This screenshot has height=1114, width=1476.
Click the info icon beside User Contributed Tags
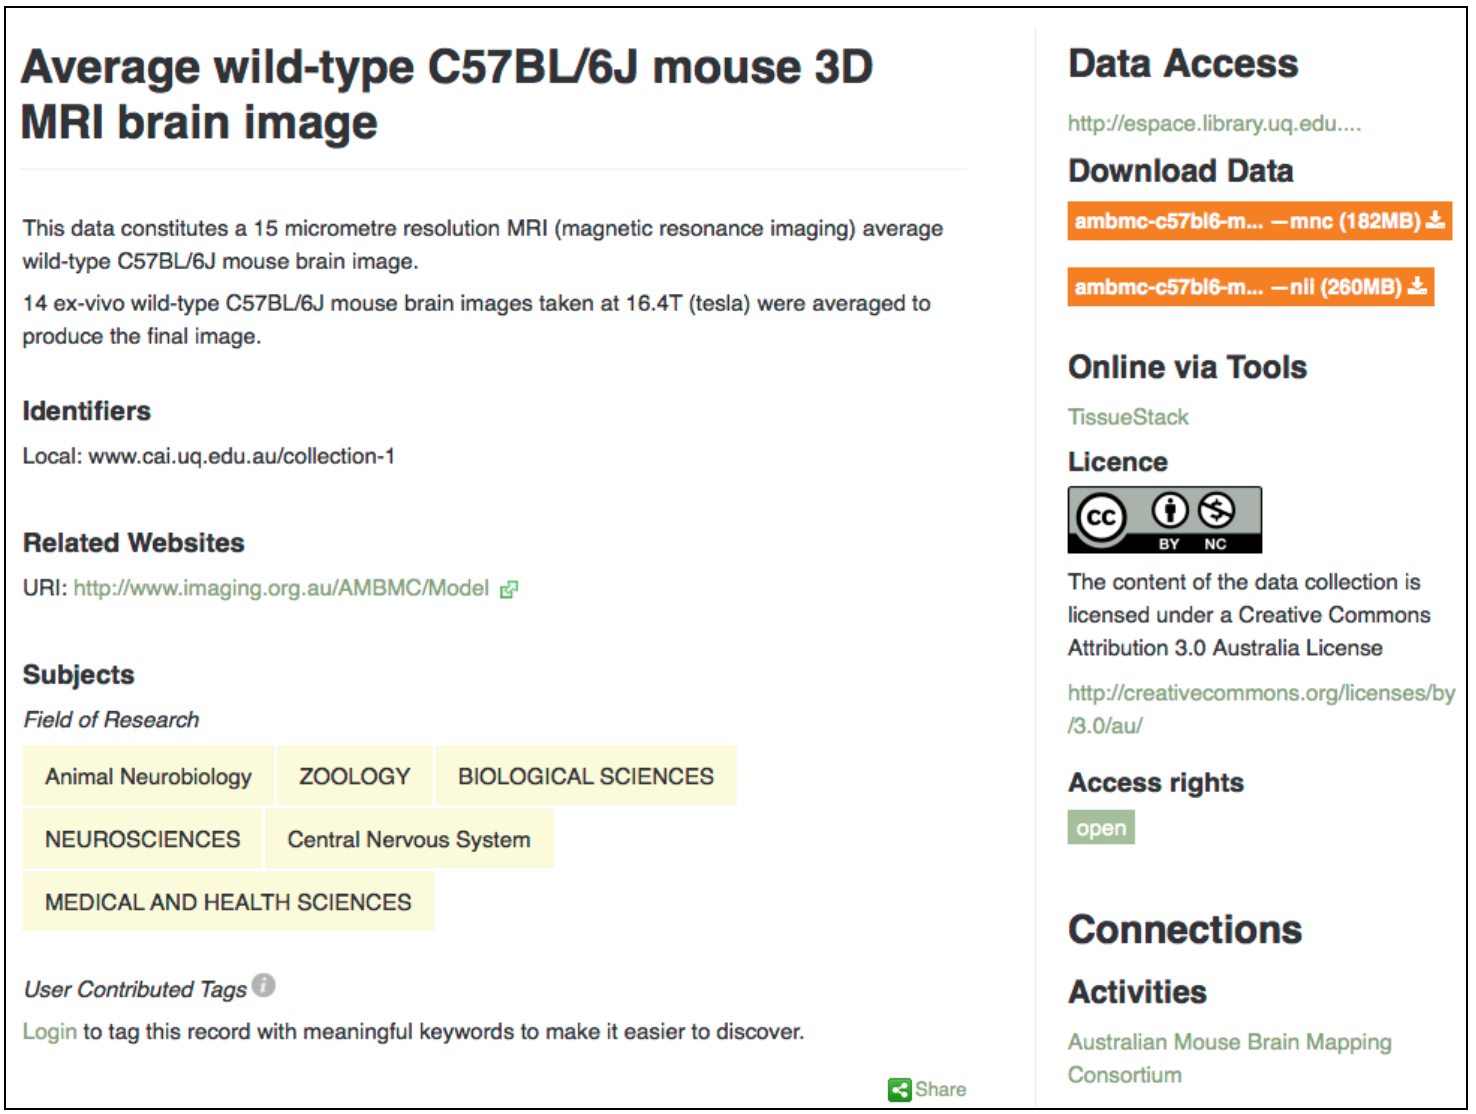tap(263, 986)
